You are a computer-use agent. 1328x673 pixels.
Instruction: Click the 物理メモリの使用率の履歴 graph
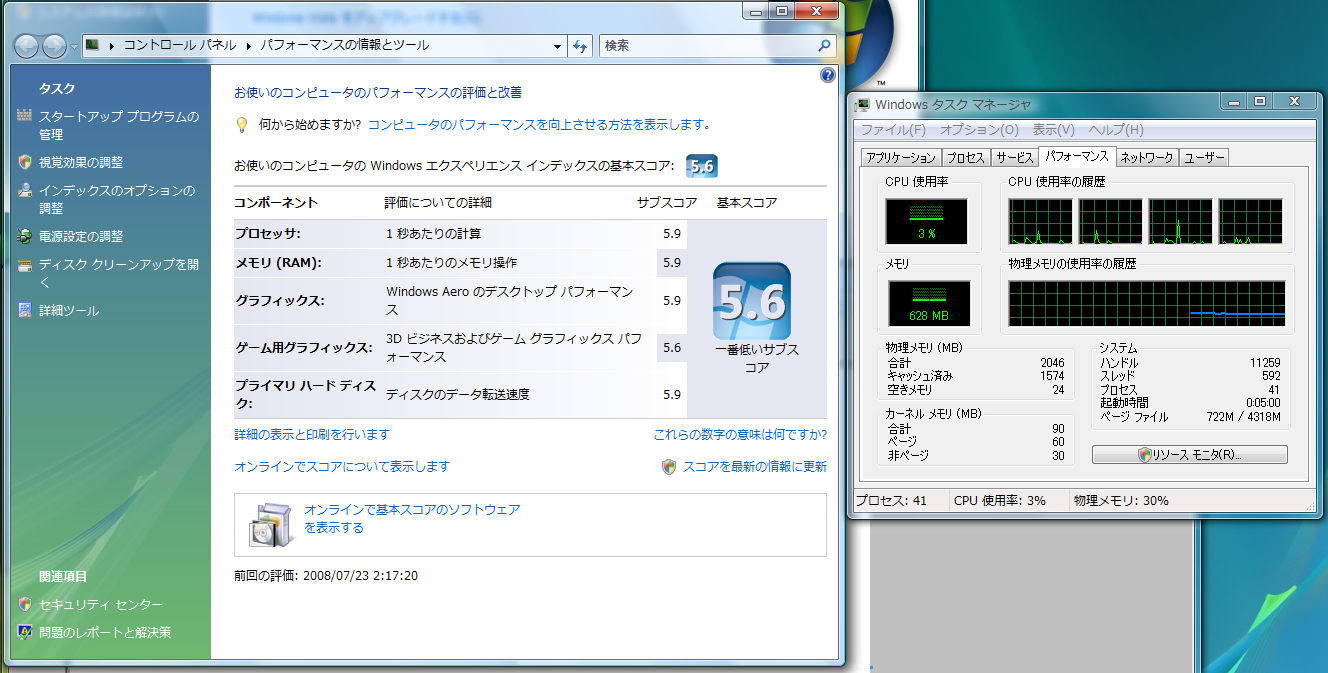[x=1147, y=304]
